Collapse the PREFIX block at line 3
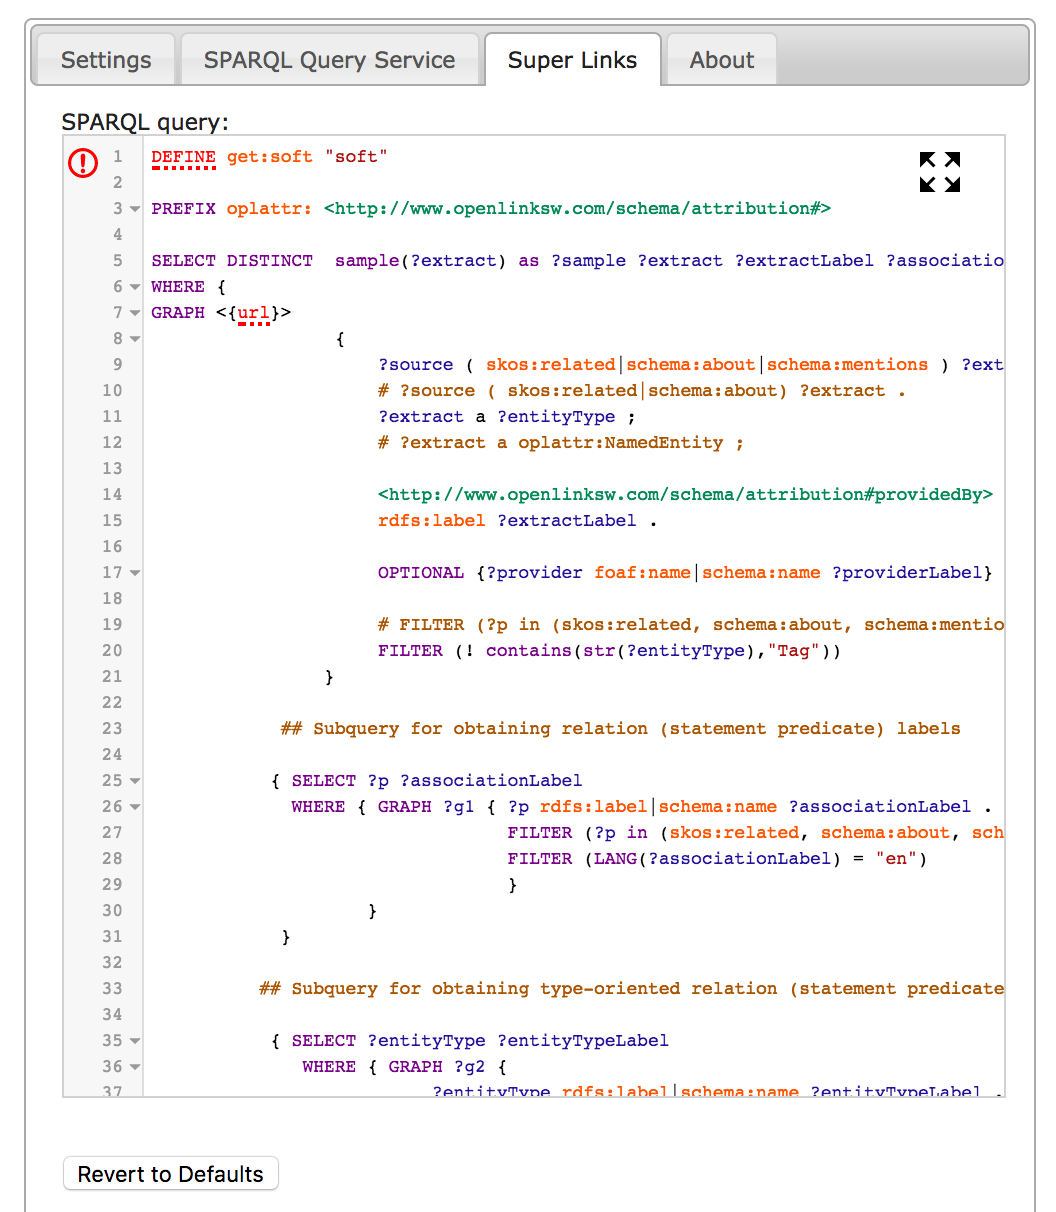1056x1212 pixels. pyautogui.click(x=133, y=208)
